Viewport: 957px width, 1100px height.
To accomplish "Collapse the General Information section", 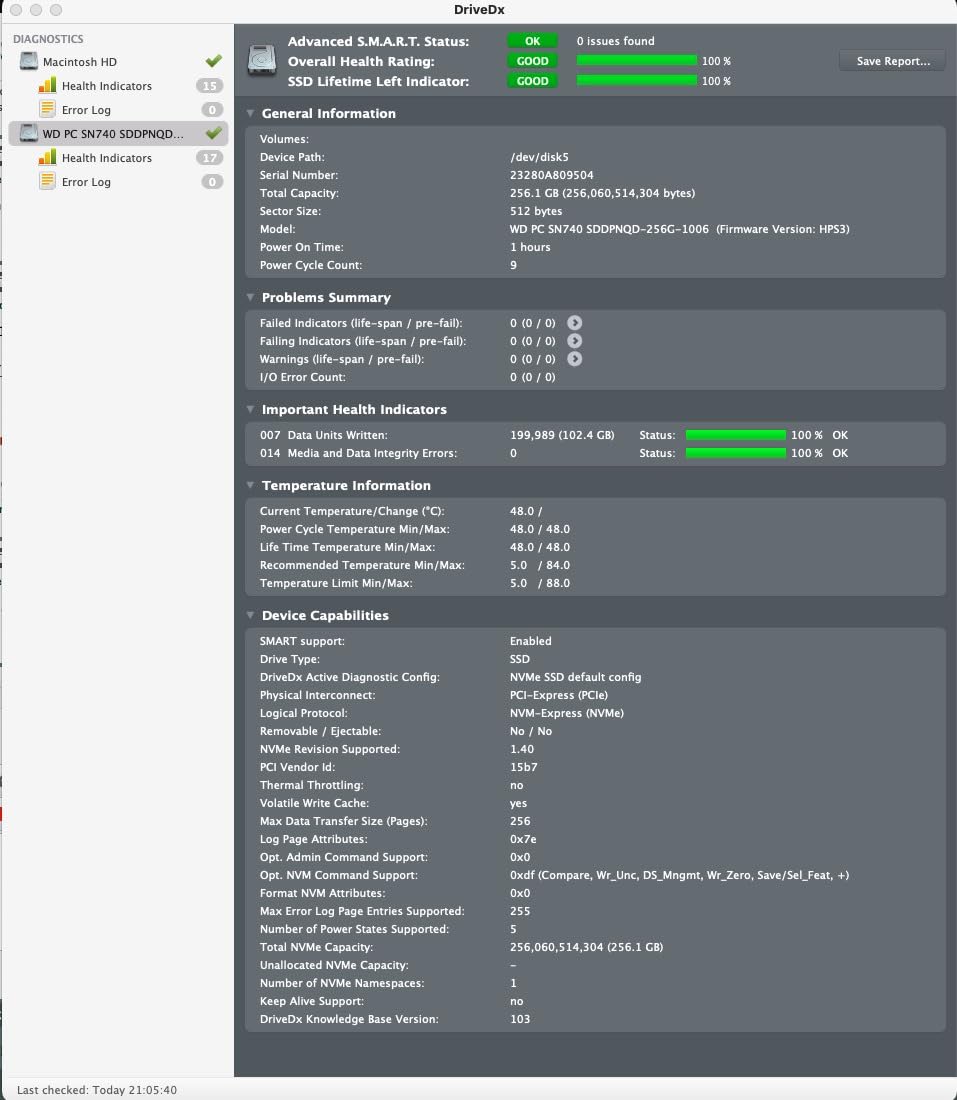I will 250,113.
